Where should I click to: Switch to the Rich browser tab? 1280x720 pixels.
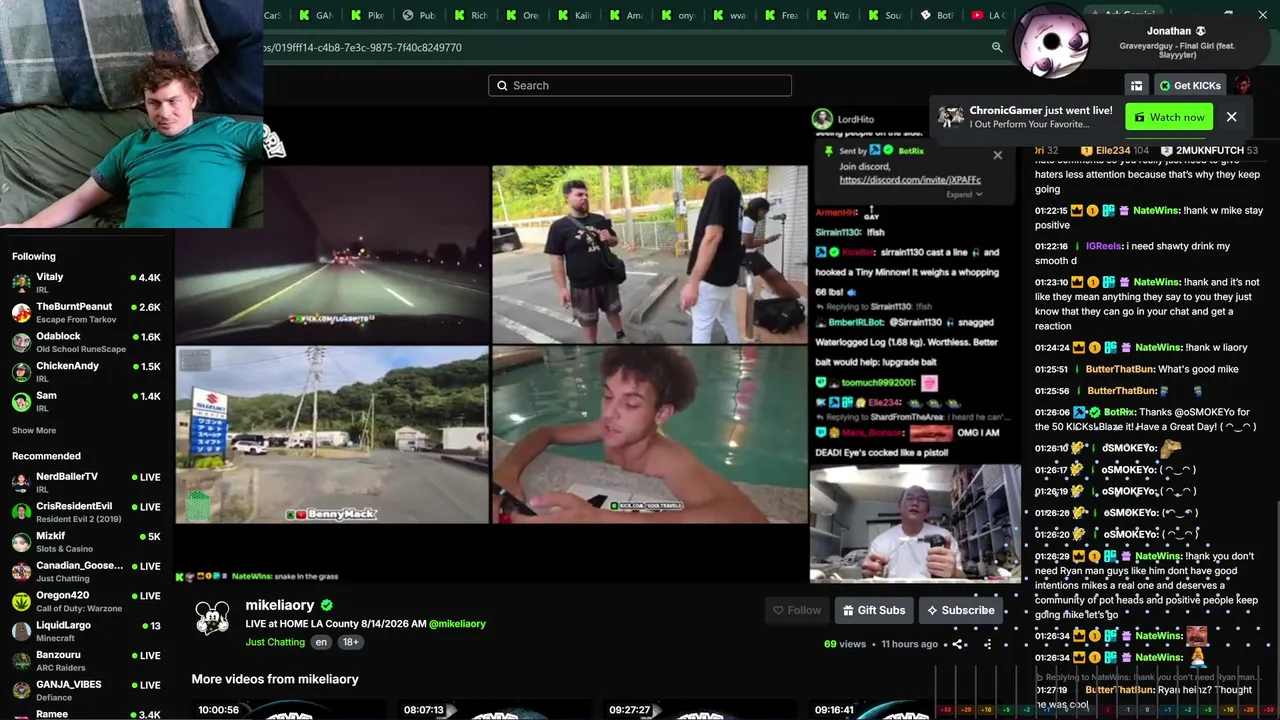[x=472, y=15]
